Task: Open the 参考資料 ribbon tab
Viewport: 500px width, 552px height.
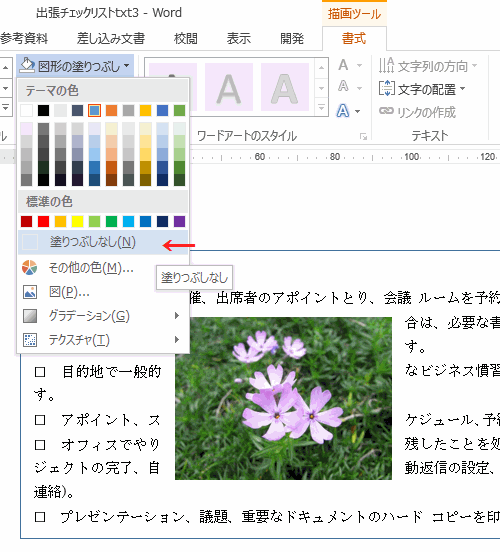Action: (x=24, y=38)
